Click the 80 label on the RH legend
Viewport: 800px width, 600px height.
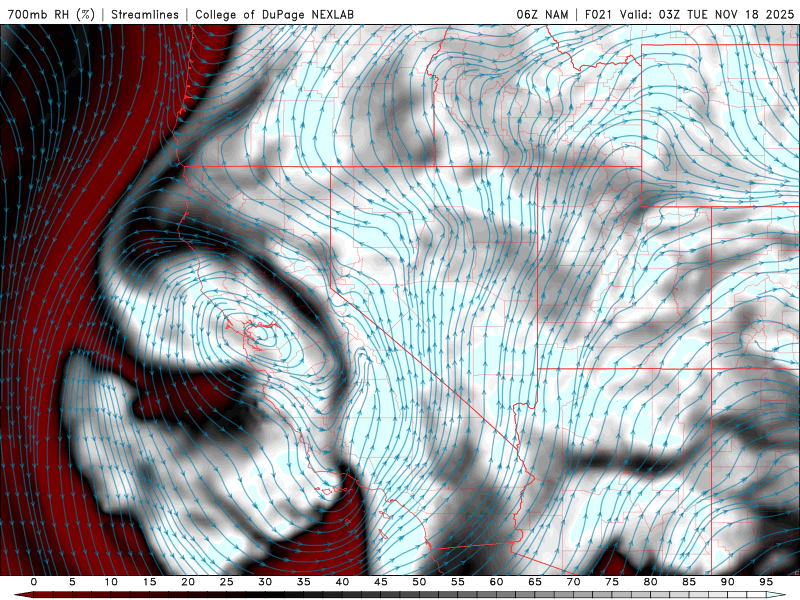650,582
